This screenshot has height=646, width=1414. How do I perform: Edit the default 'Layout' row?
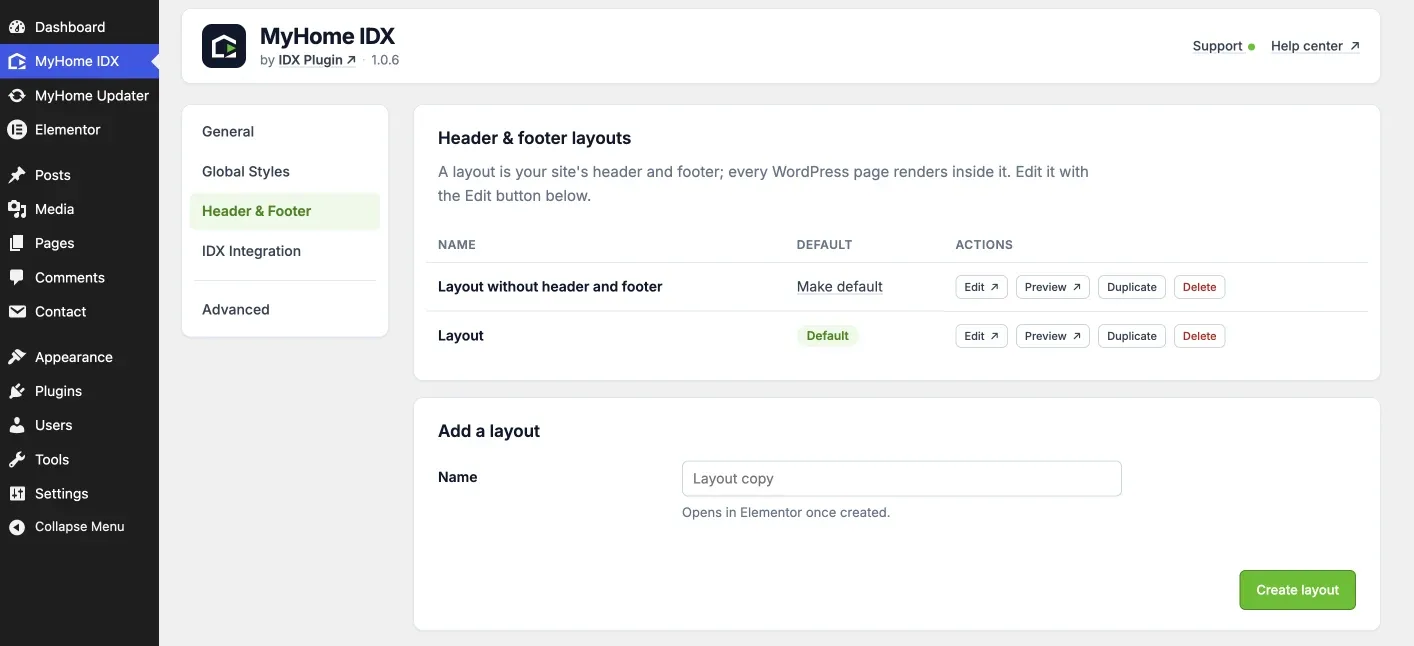981,336
